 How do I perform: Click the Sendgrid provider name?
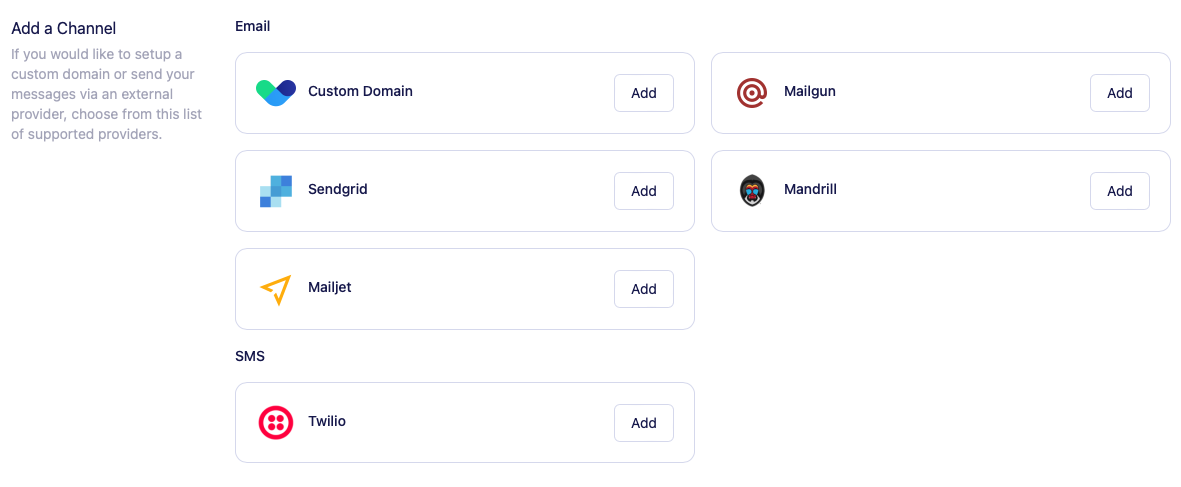coord(338,189)
